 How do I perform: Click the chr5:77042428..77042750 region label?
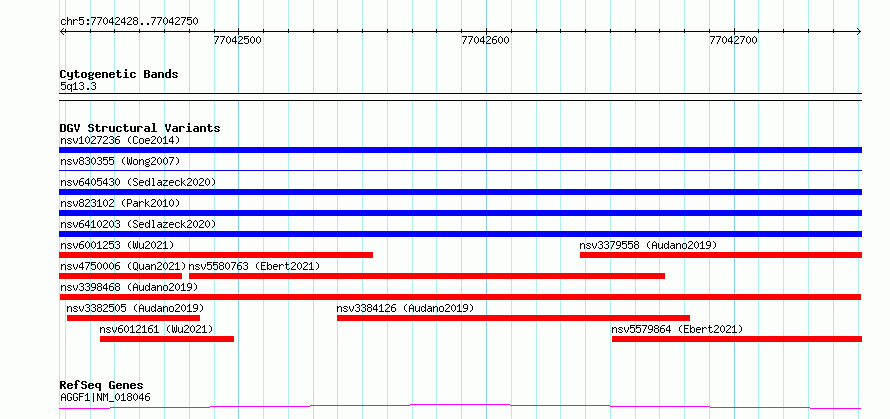point(129,22)
